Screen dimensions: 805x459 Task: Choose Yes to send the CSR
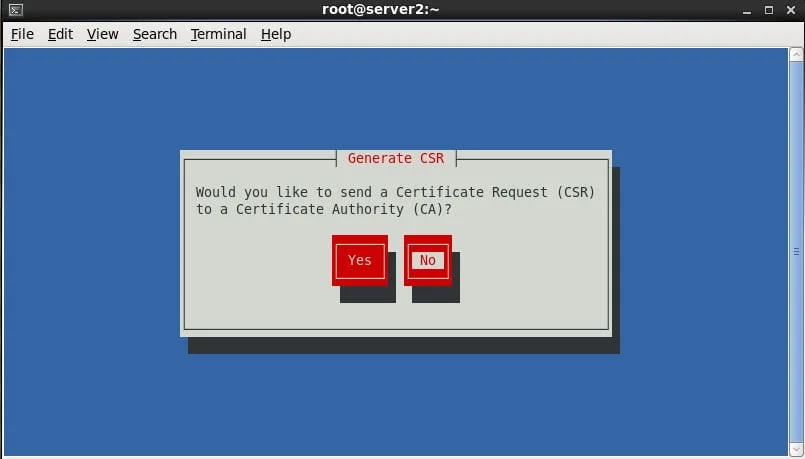[x=359, y=260]
